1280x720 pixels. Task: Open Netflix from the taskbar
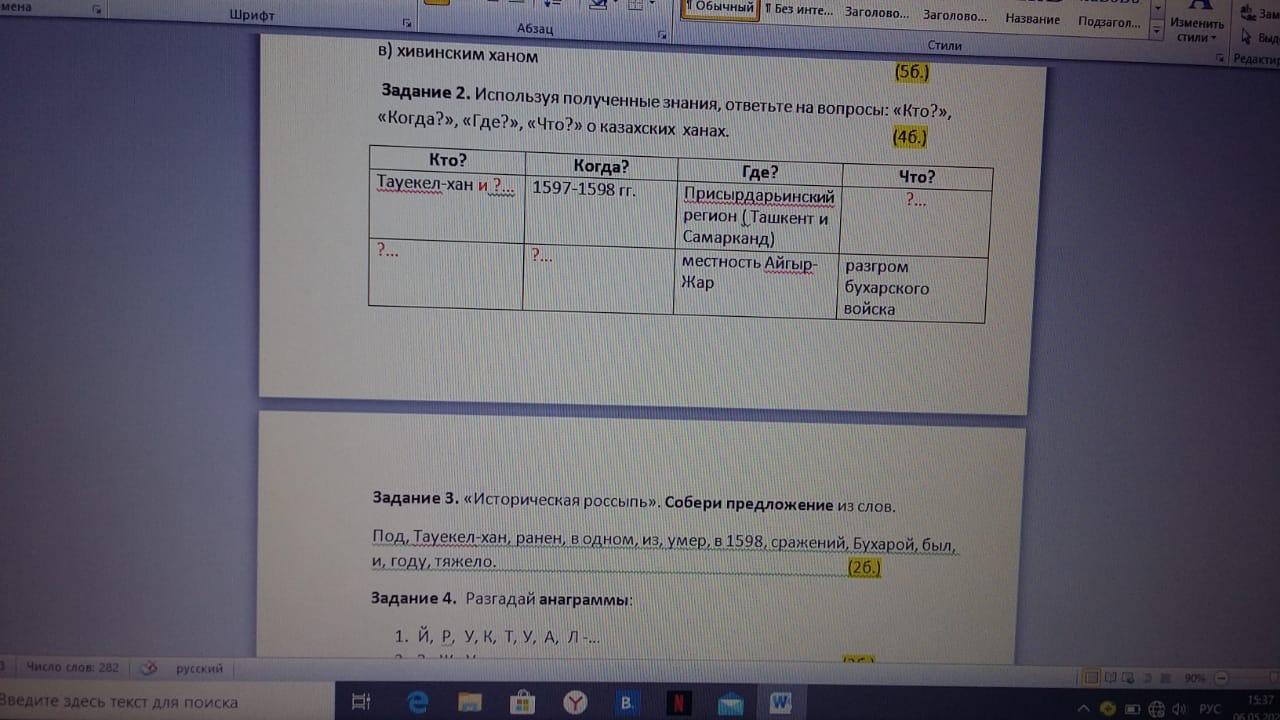pyautogui.click(x=678, y=702)
